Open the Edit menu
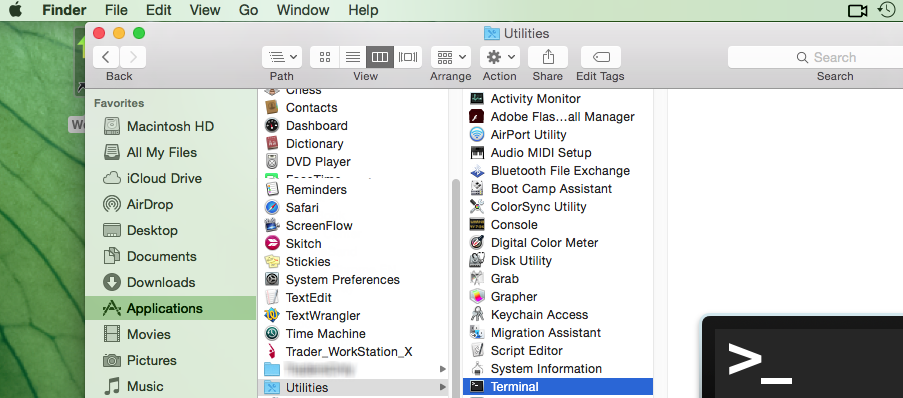Screen dimensions: 903x398 click(158, 10)
